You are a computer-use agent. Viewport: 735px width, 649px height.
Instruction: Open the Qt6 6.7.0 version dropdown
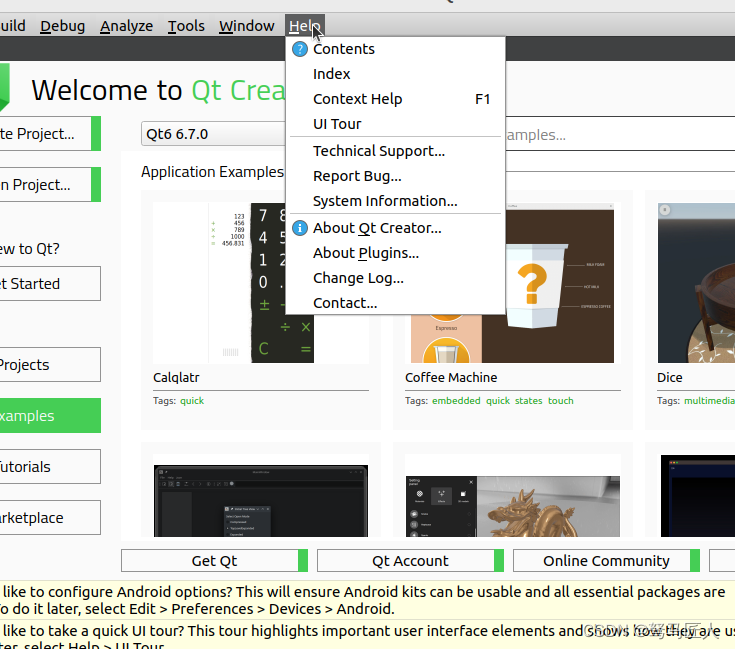pyautogui.click(x=213, y=134)
